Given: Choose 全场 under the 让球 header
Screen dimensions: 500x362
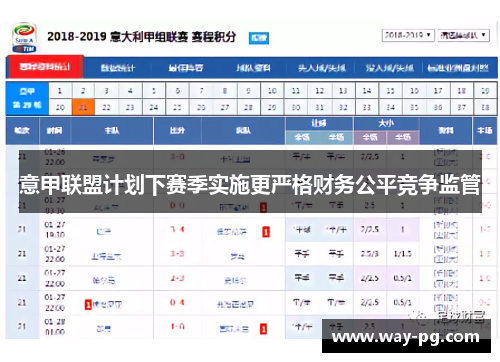Looking at the screenshot, I should (x=302, y=137).
